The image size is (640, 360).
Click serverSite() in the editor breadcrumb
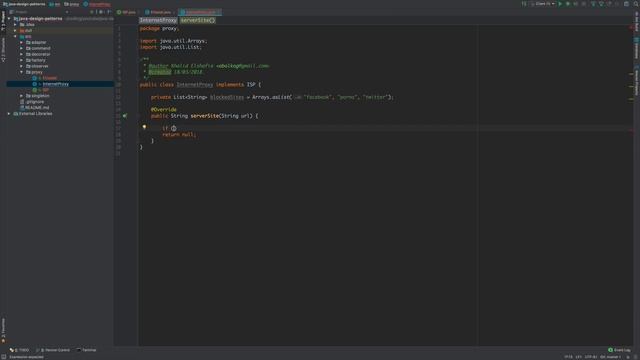pos(198,20)
